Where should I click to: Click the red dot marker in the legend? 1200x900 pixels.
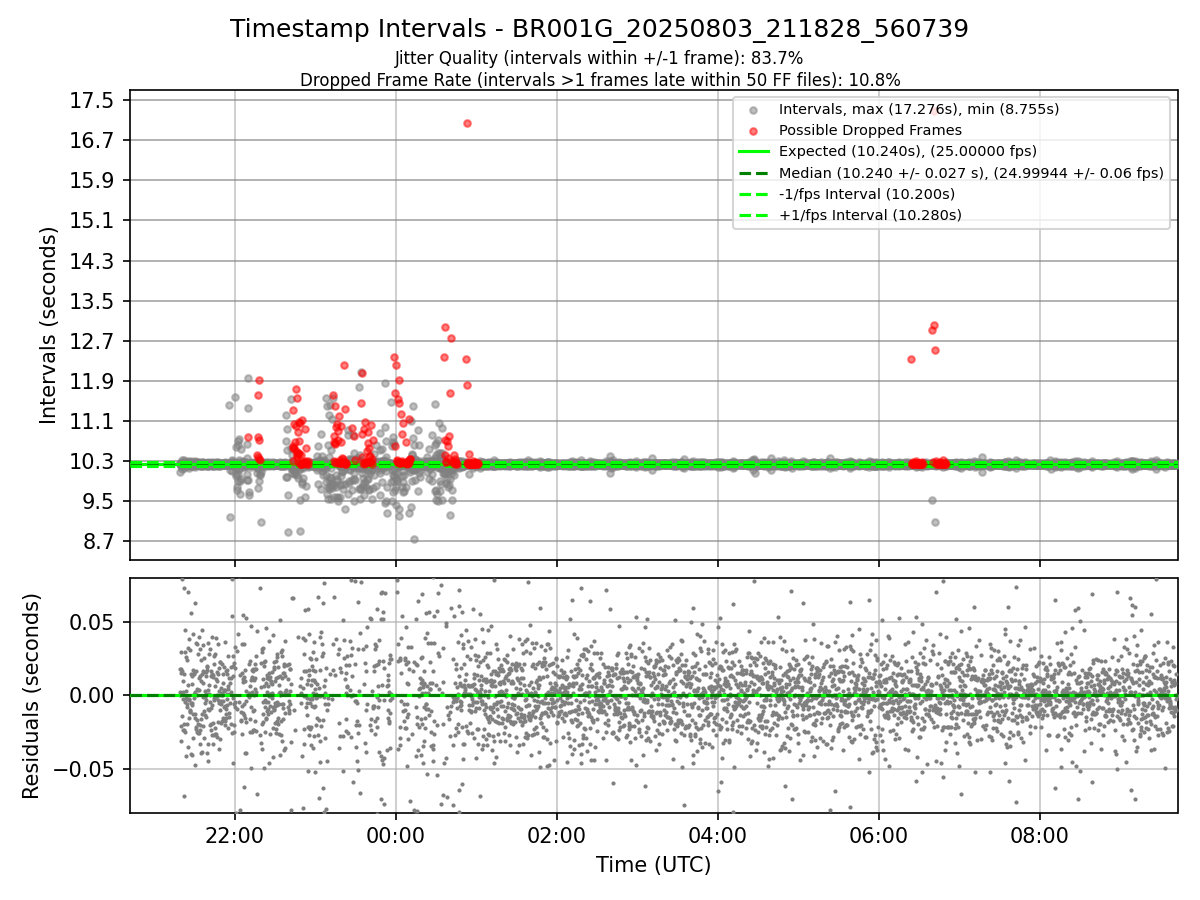coord(753,130)
